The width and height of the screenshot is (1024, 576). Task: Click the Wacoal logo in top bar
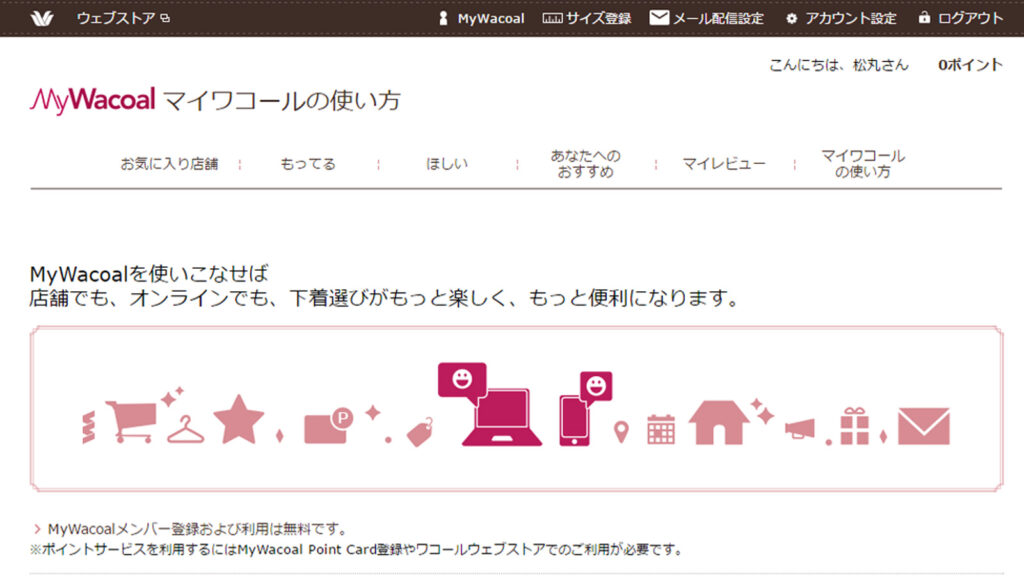click(x=42, y=18)
